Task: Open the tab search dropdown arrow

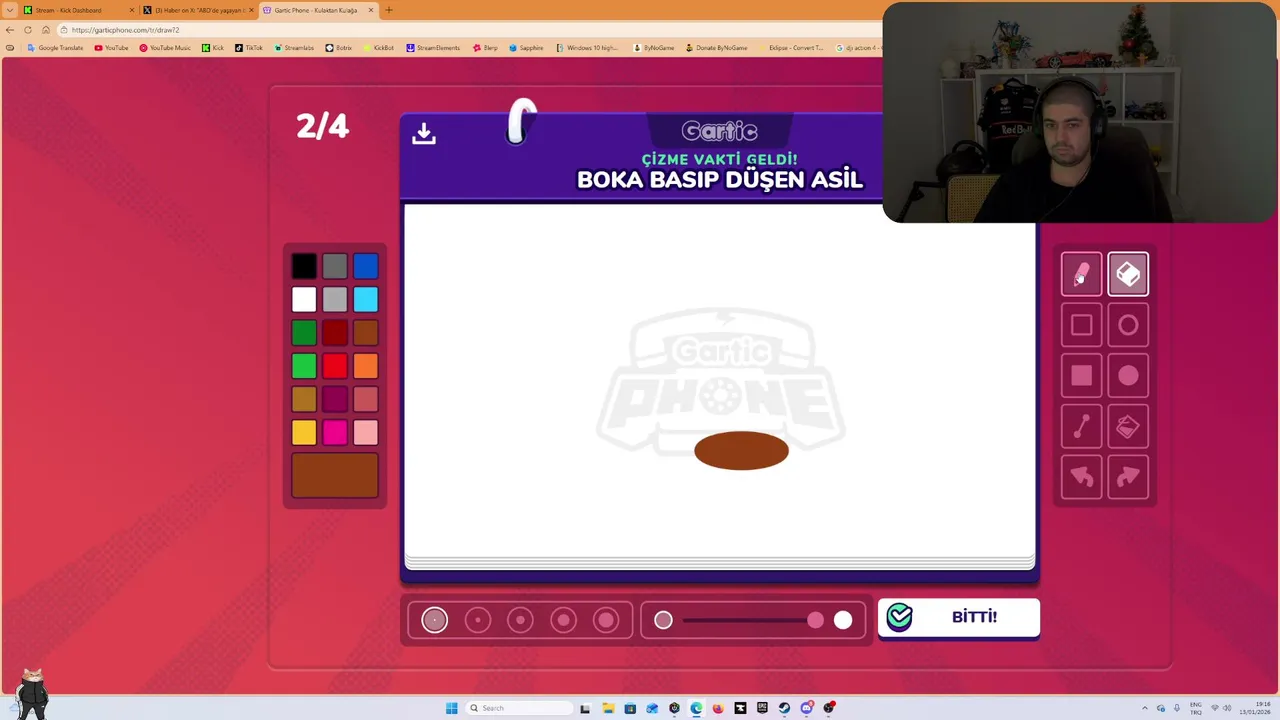Action: [x=10, y=10]
